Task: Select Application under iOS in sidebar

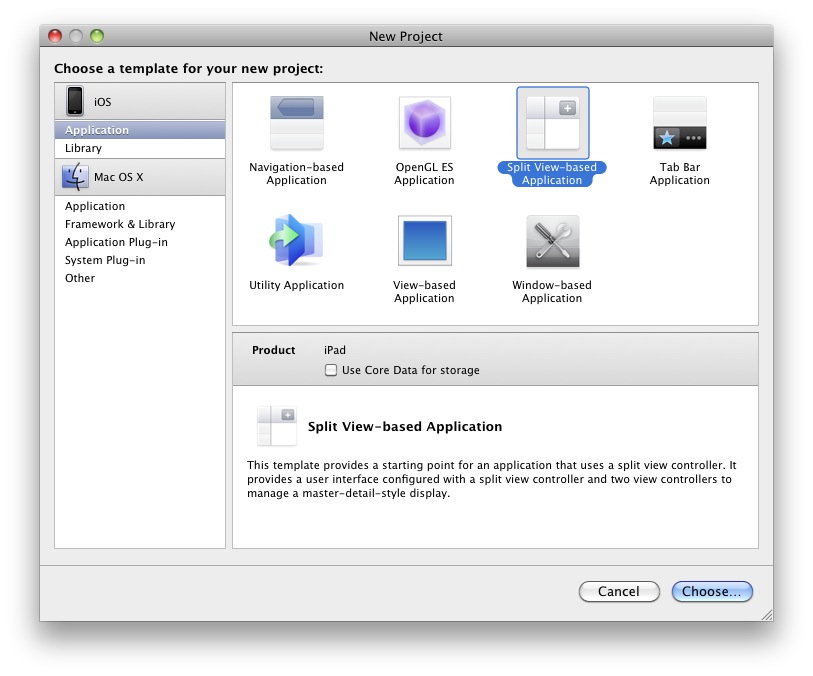Action: (x=140, y=130)
